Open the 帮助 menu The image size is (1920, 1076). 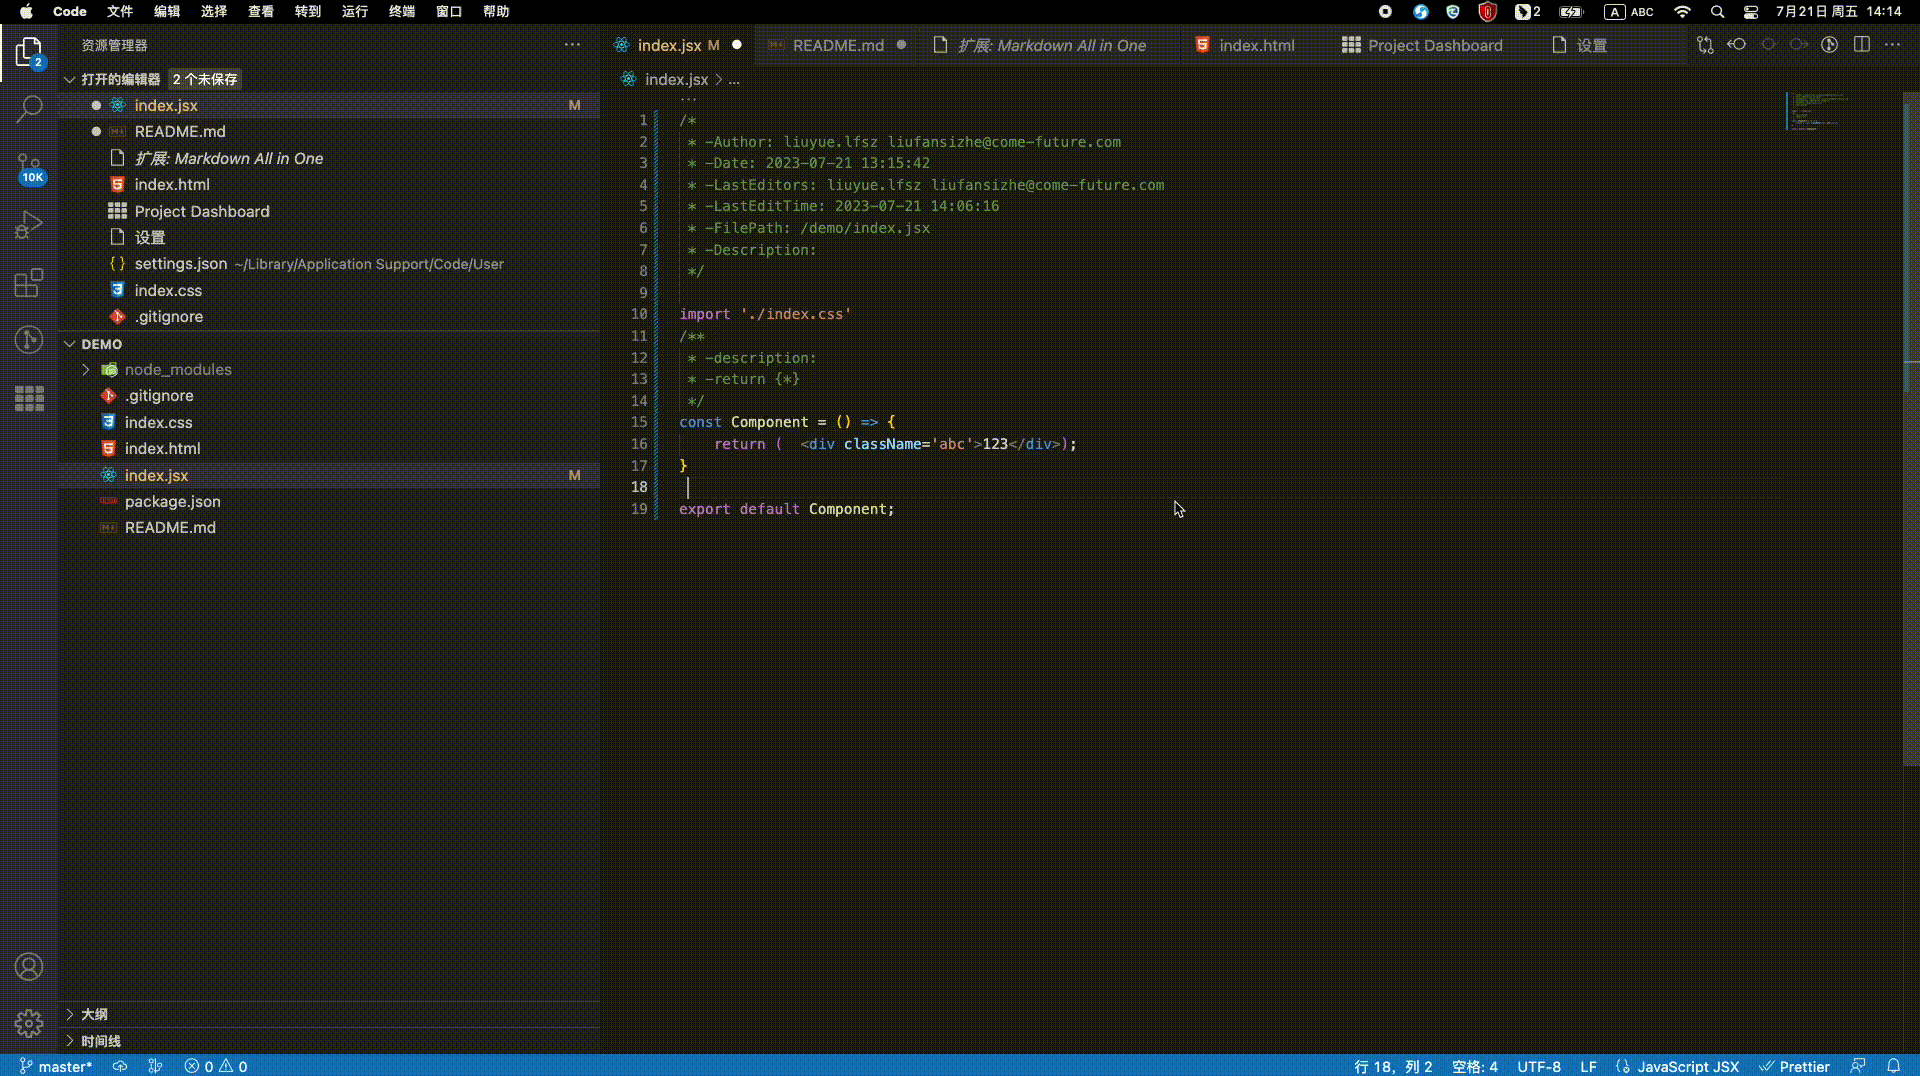(x=496, y=12)
